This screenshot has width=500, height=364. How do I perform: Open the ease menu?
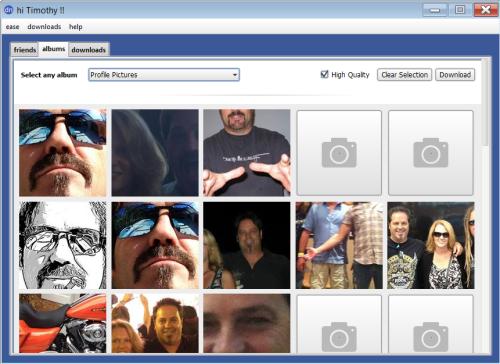[x=12, y=27]
